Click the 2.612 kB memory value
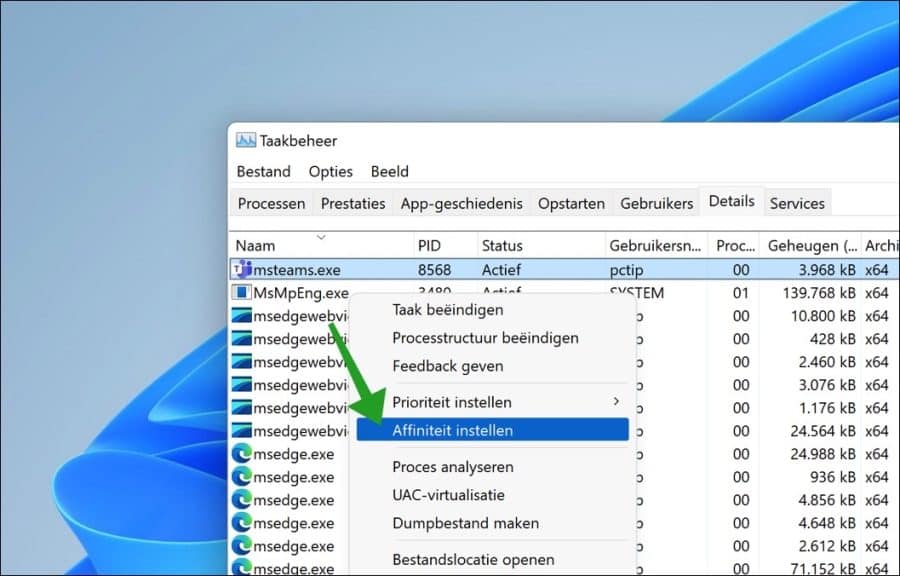This screenshot has height=576, width=900. [827, 546]
